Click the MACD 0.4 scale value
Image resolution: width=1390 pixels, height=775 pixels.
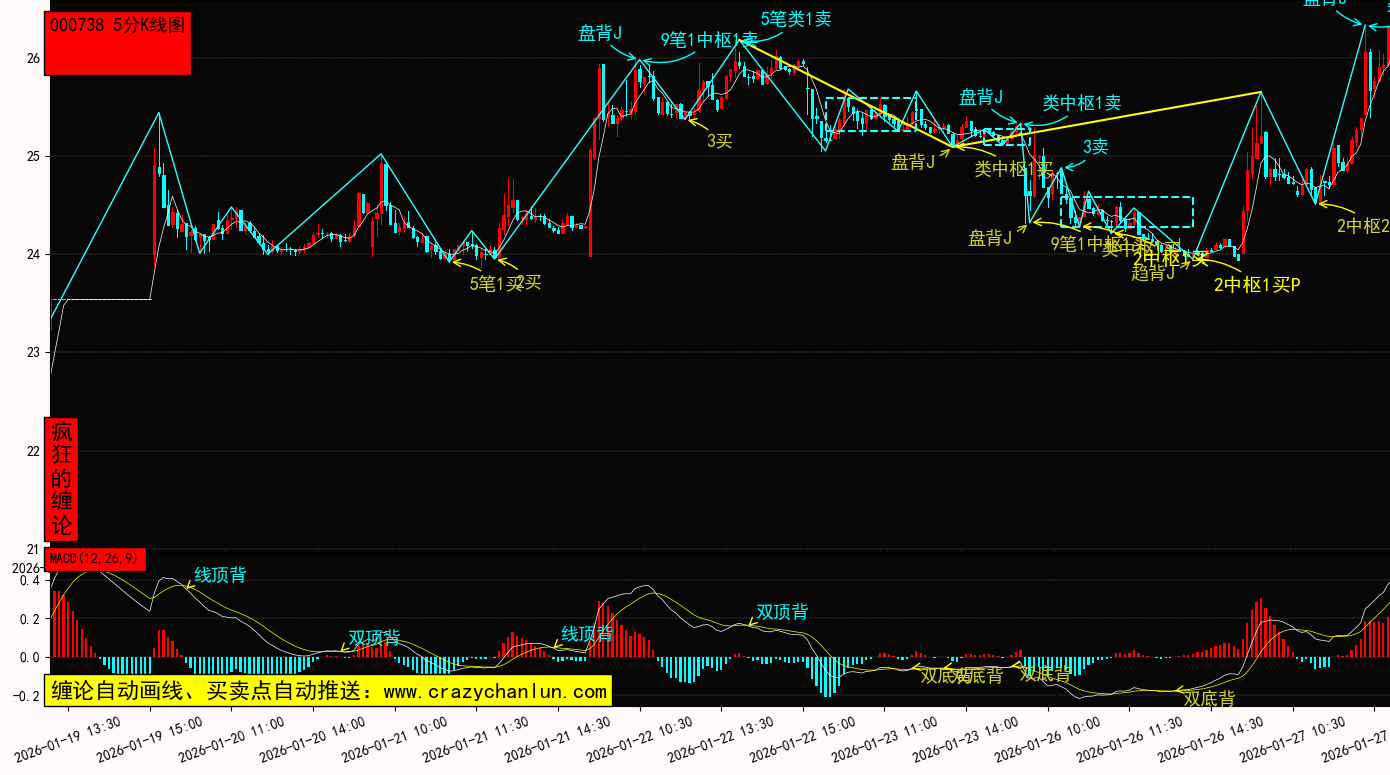(30, 581)
